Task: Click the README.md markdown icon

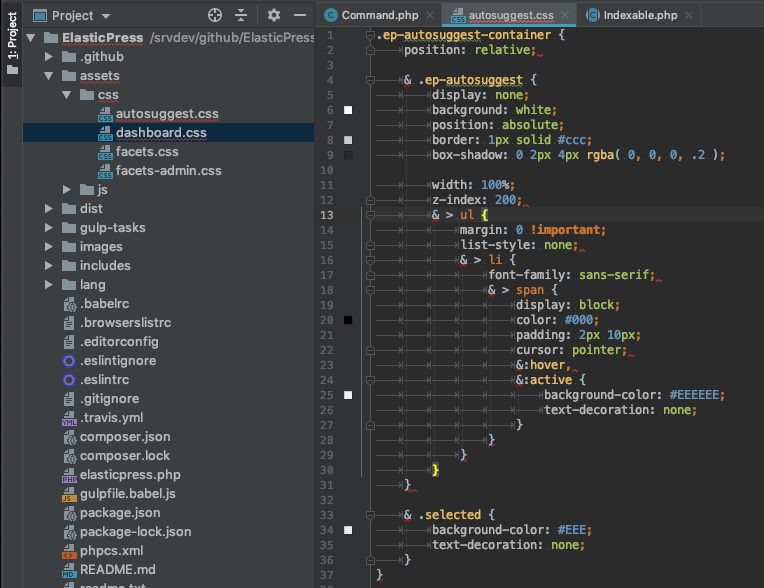Action: (69, 570)
